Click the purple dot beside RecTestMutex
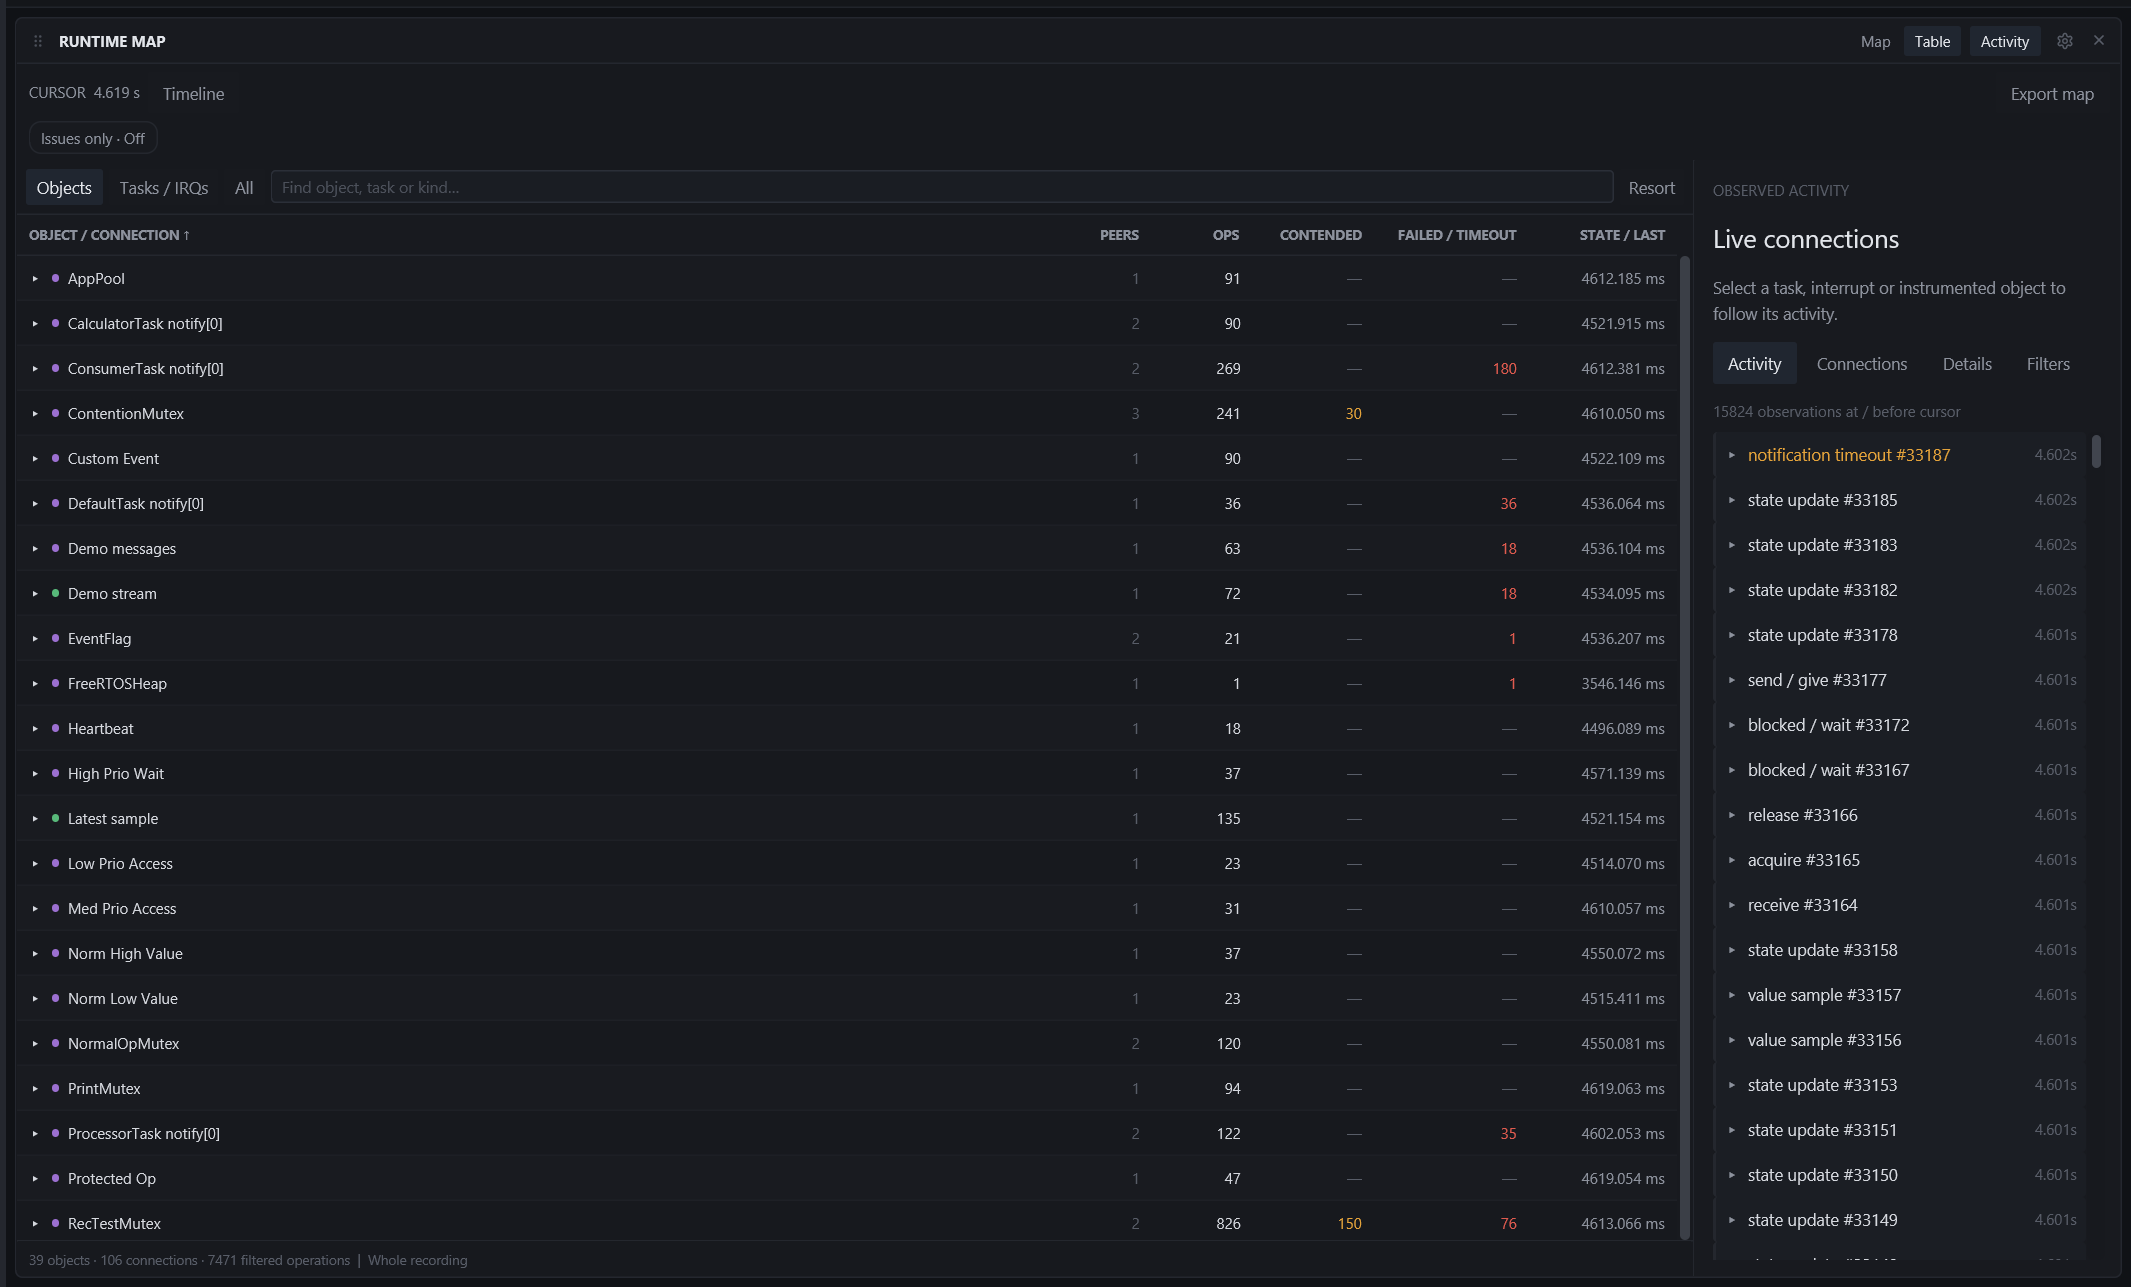Viewport: 2131px width, 1287px height. (55, 1223)
